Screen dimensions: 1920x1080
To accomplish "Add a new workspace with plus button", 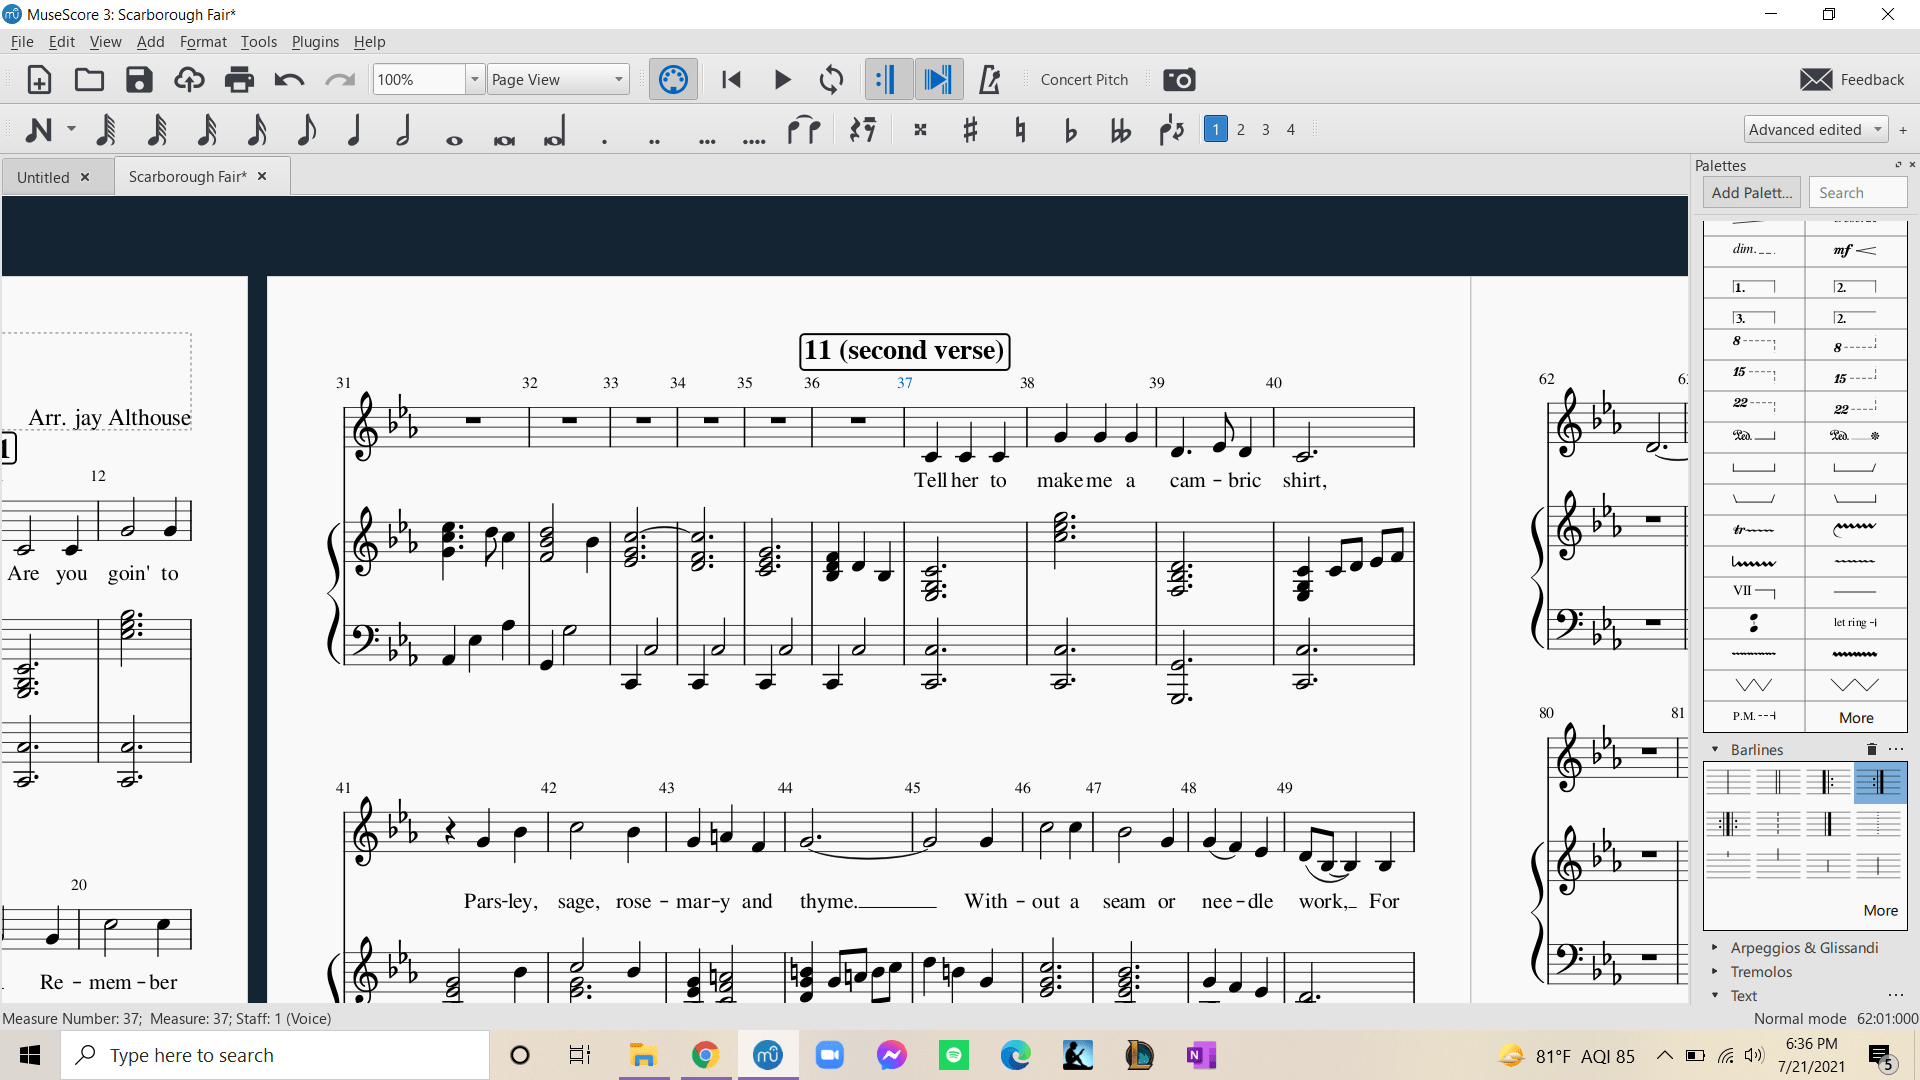I will (1903, 130).
